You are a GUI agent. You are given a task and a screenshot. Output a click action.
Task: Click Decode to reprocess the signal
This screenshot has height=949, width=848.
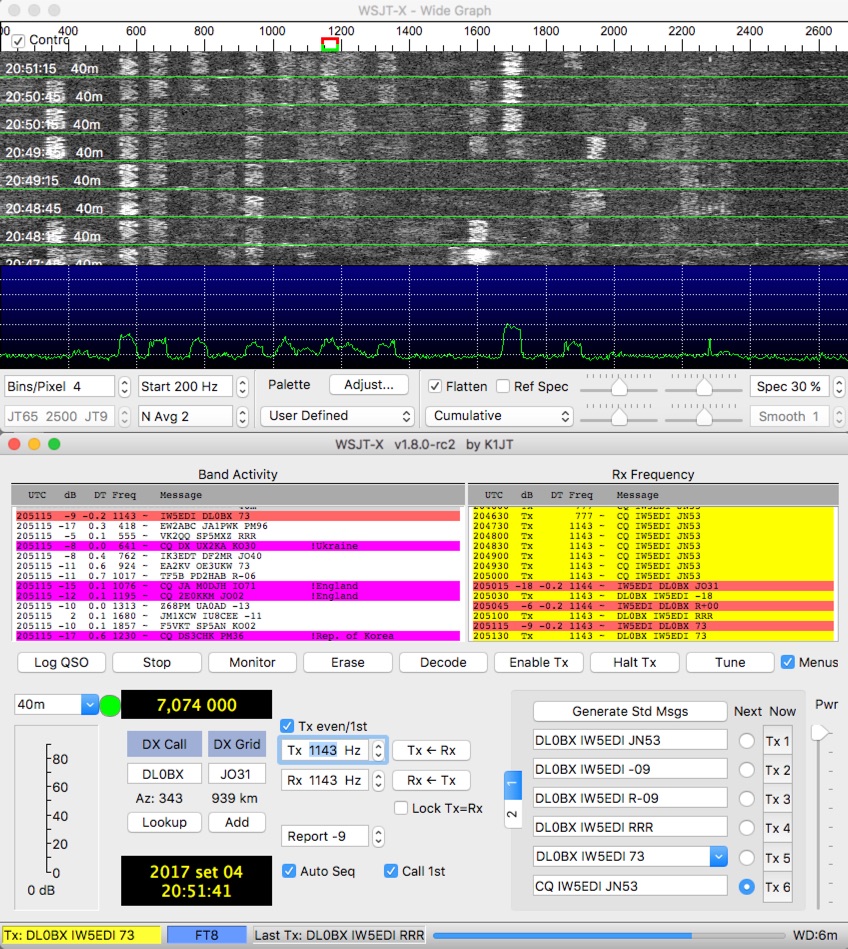click(442, 662)
